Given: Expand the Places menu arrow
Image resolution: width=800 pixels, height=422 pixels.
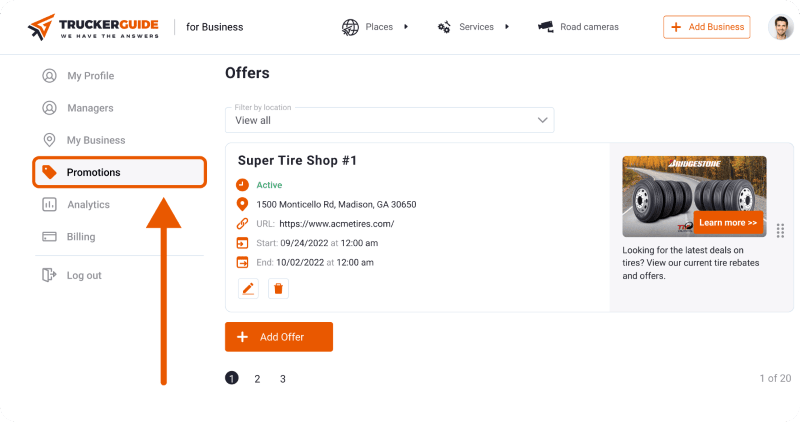Looking at the screenshot, I should click(406, 27).
